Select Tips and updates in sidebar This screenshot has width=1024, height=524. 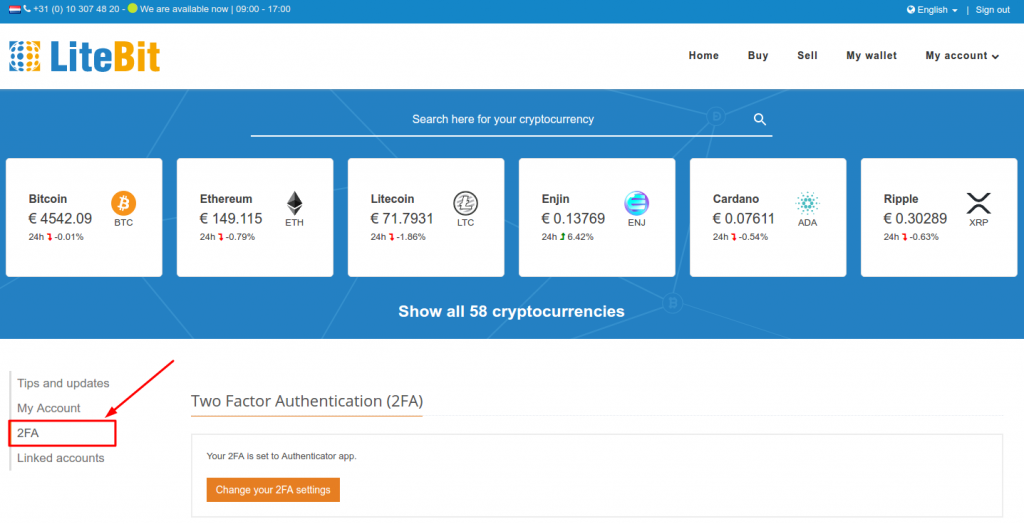[63, 384]
